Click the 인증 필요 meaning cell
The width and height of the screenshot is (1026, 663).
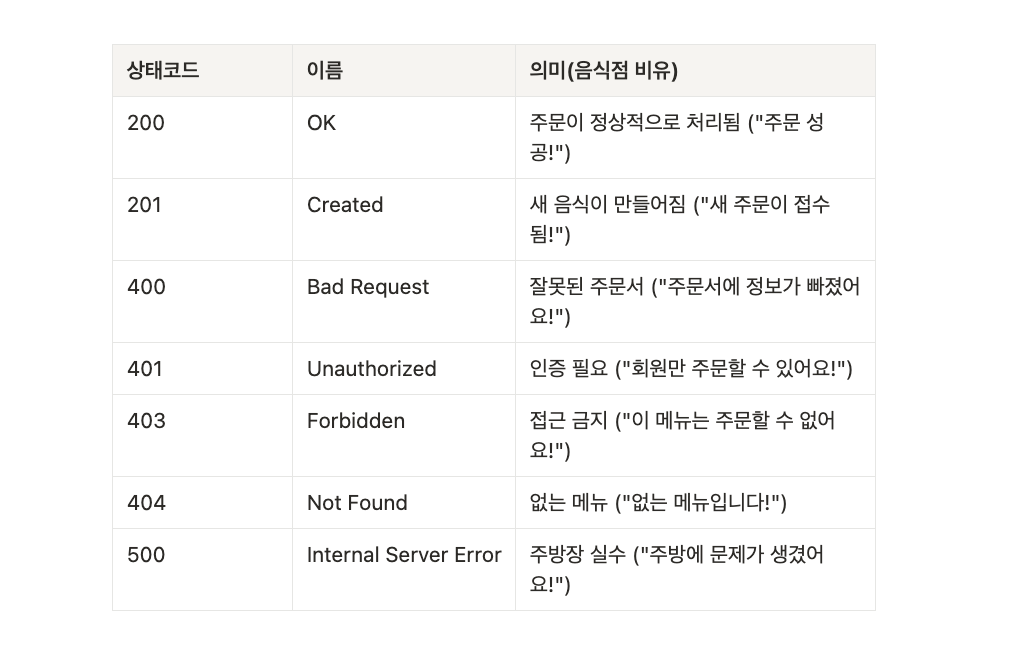696,368
